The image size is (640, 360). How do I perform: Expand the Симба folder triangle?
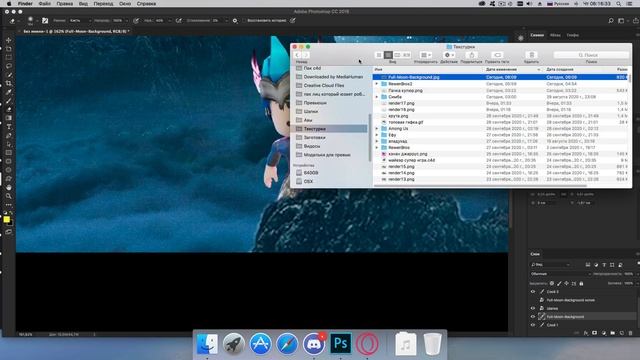(377, 97)
